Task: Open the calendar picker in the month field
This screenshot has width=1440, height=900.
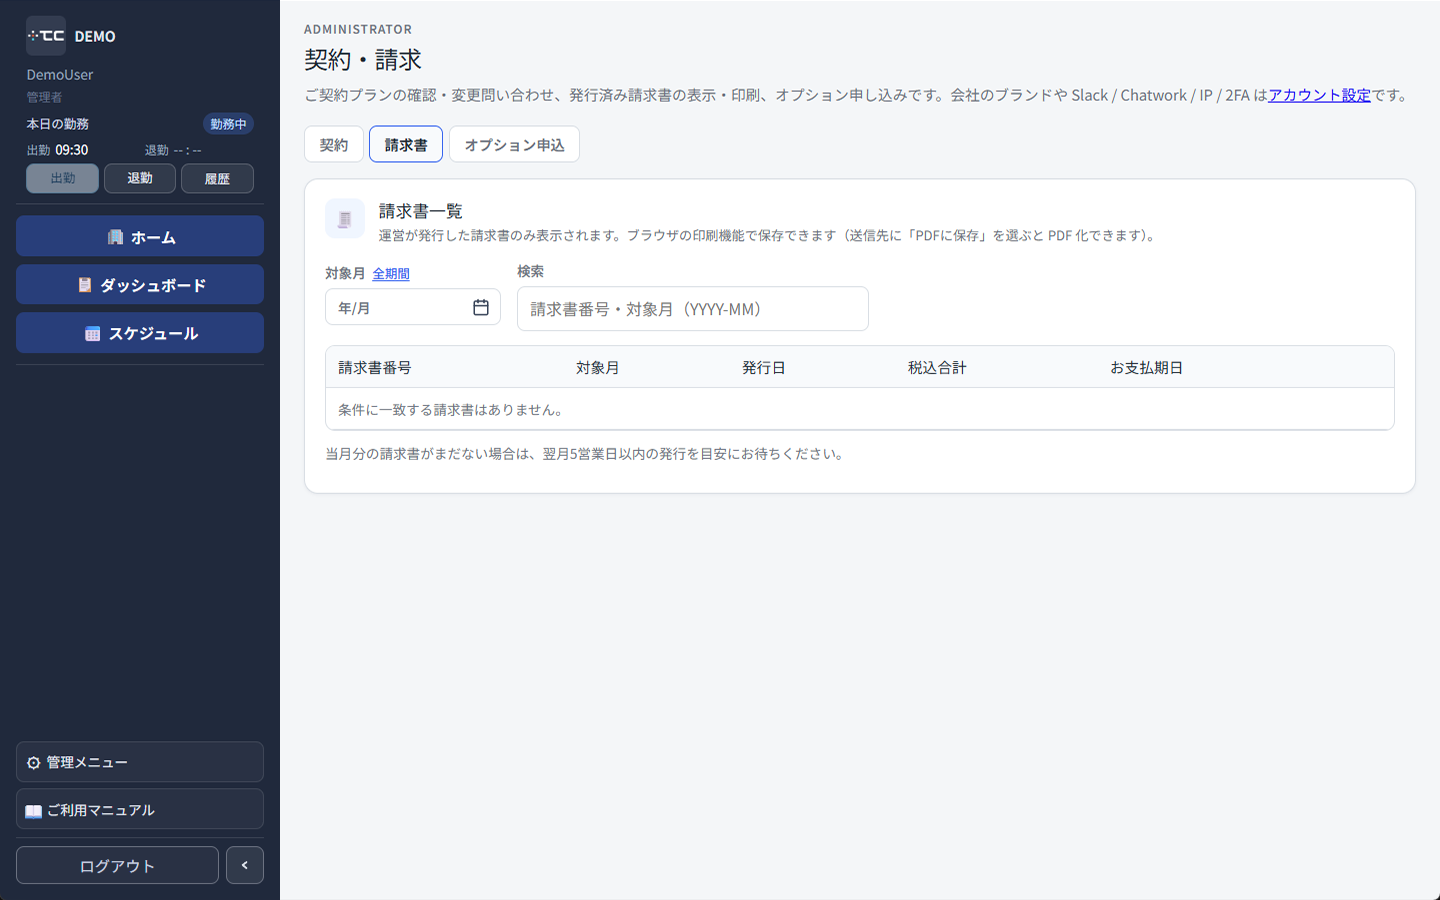Action: [x=481, y=308]
